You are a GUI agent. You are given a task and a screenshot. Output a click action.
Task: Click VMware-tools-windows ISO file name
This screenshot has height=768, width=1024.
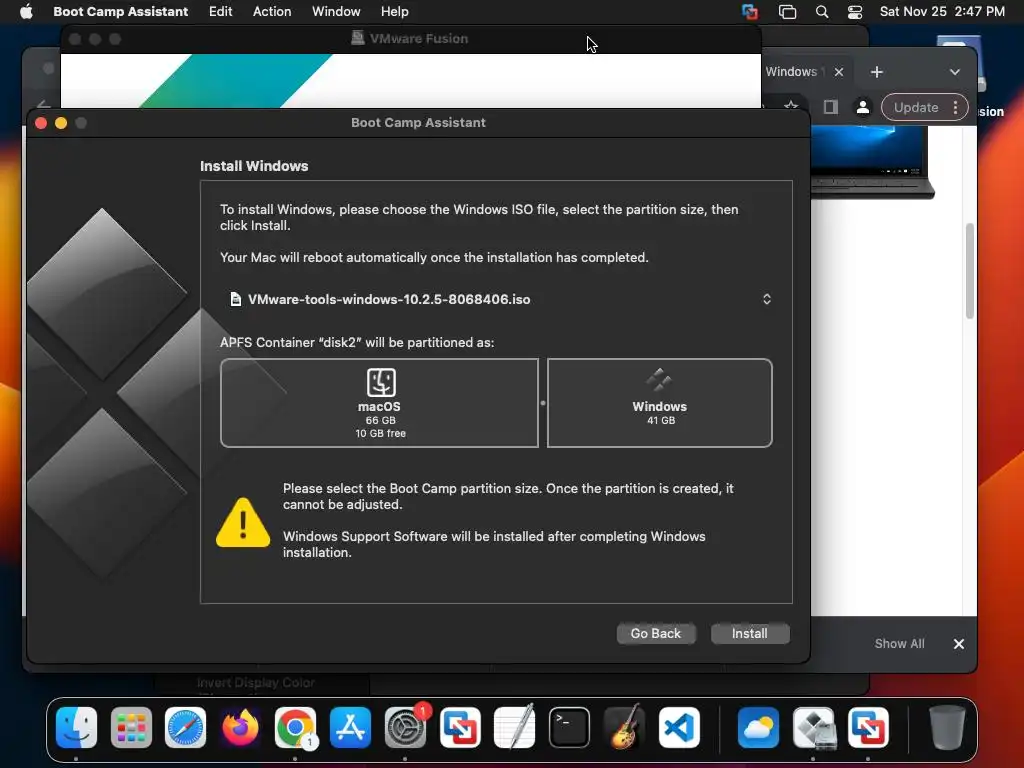tap(389, 299)
